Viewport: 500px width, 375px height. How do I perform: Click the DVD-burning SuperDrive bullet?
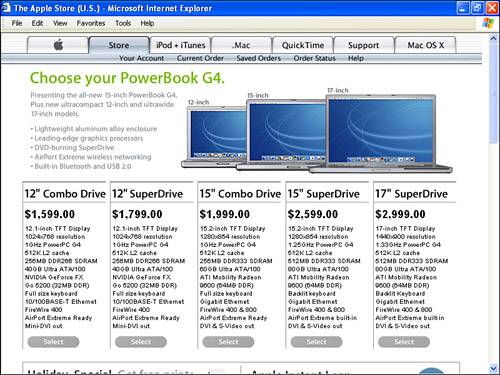coord(72,148)
